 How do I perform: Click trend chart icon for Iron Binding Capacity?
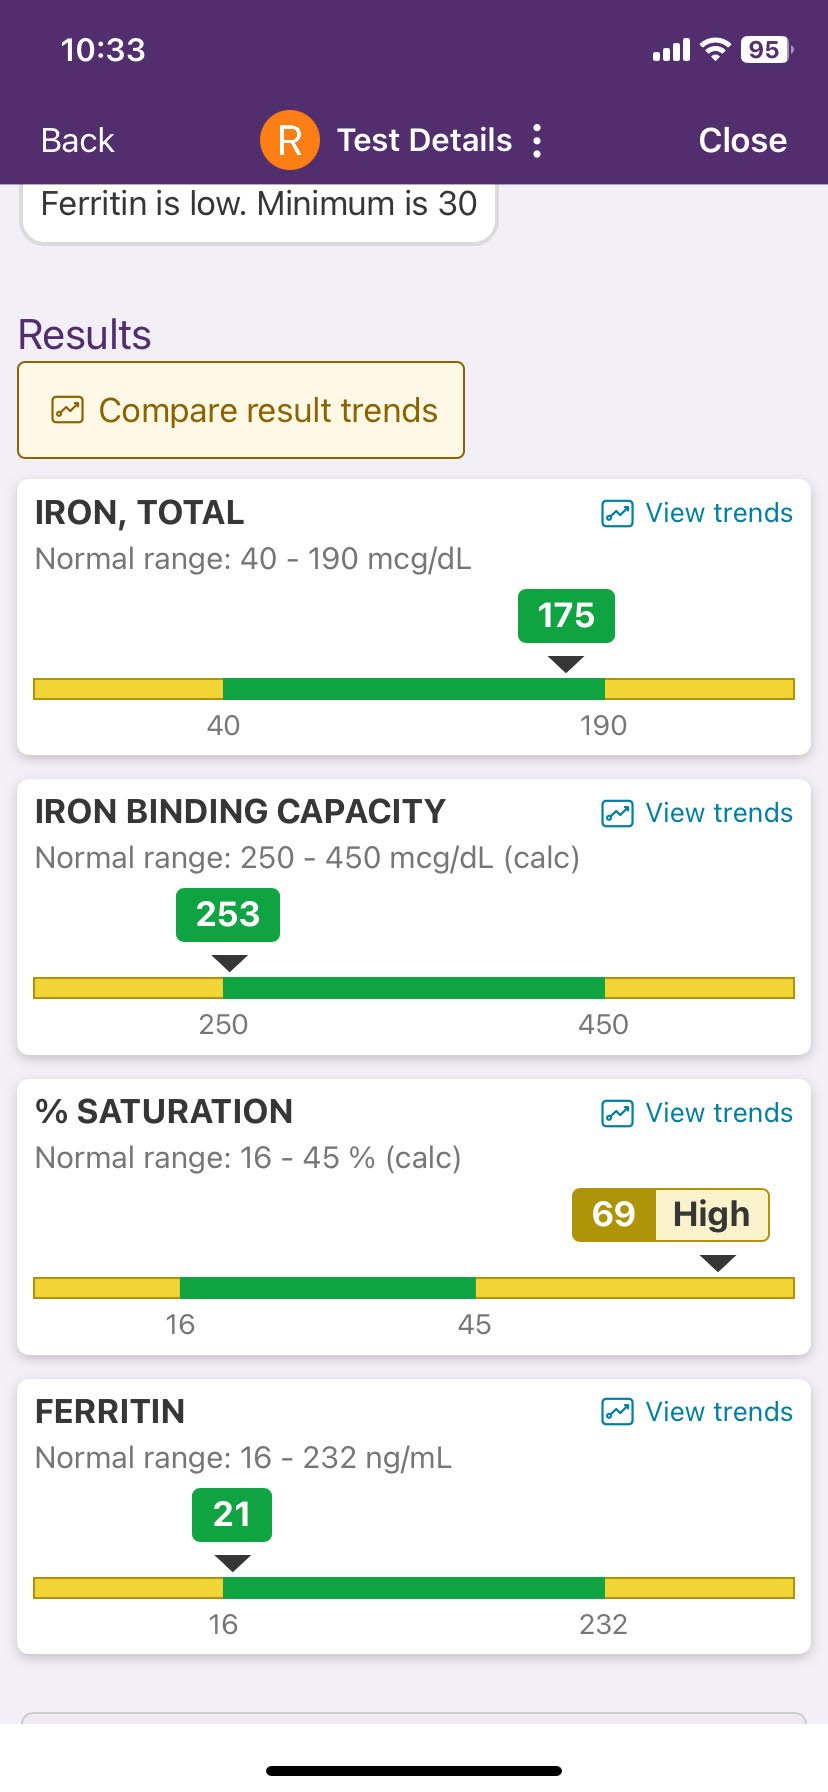click(617, 813)
